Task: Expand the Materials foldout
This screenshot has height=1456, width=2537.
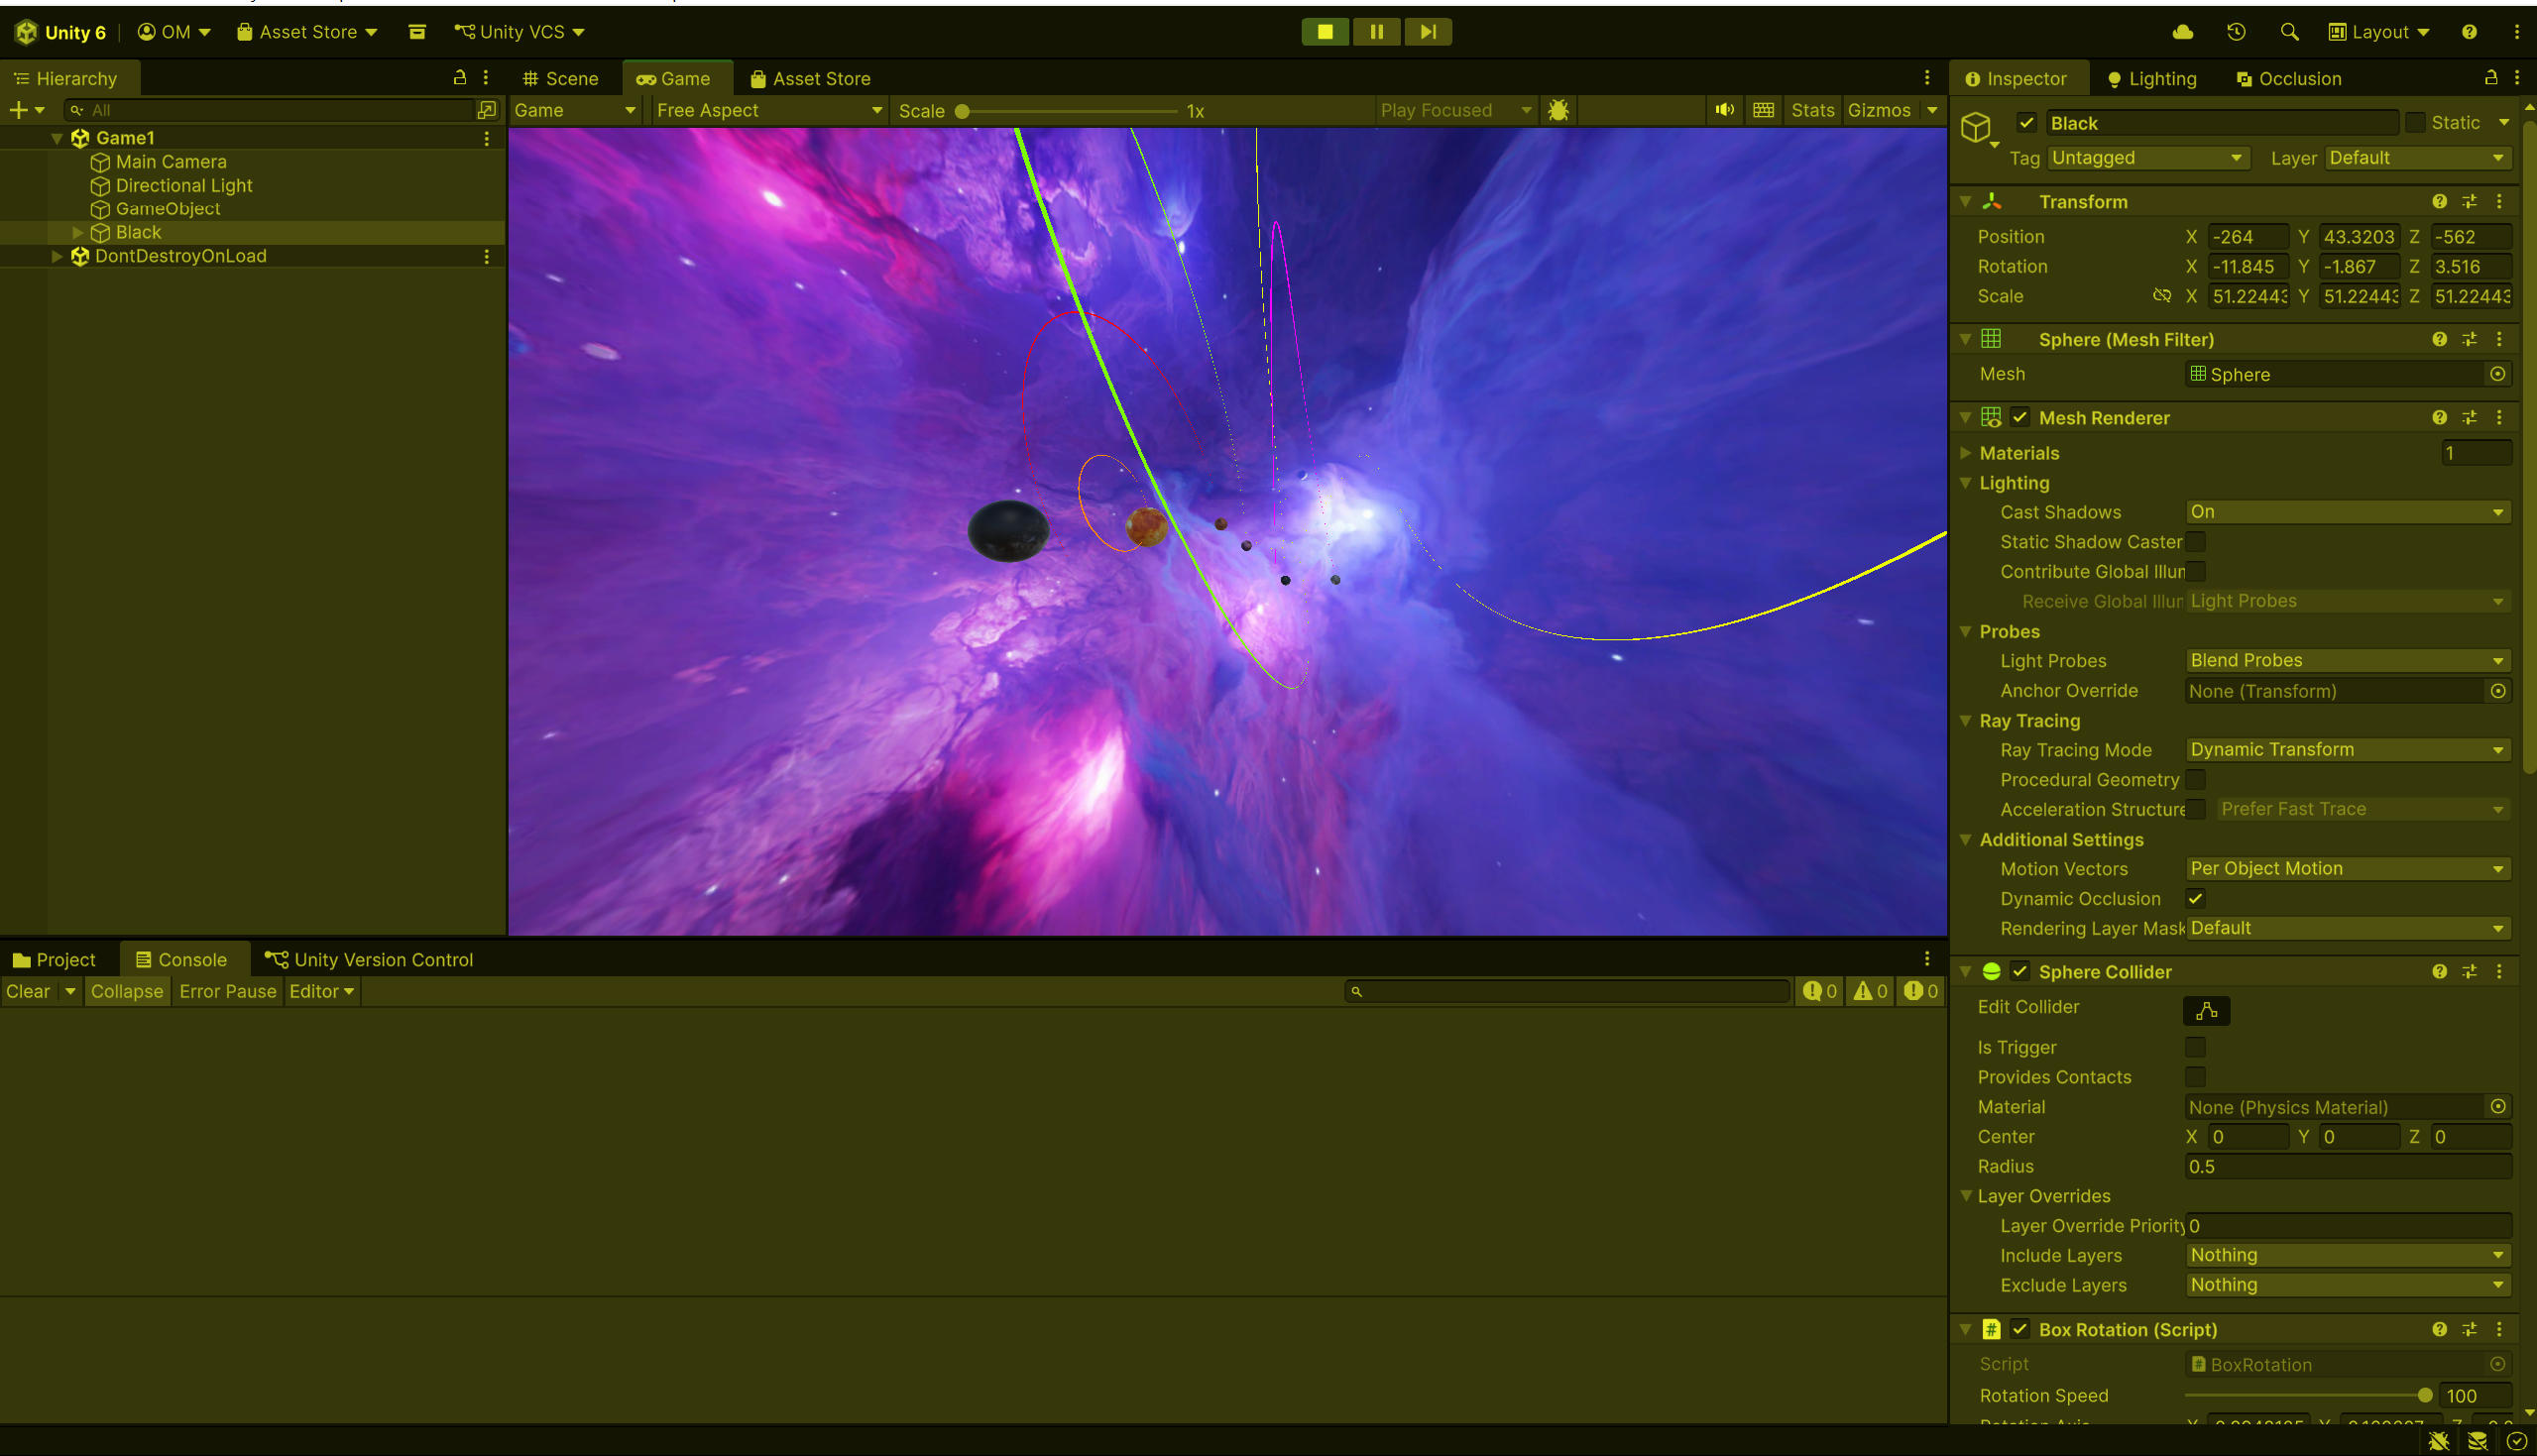Action: click(1966, 453)
